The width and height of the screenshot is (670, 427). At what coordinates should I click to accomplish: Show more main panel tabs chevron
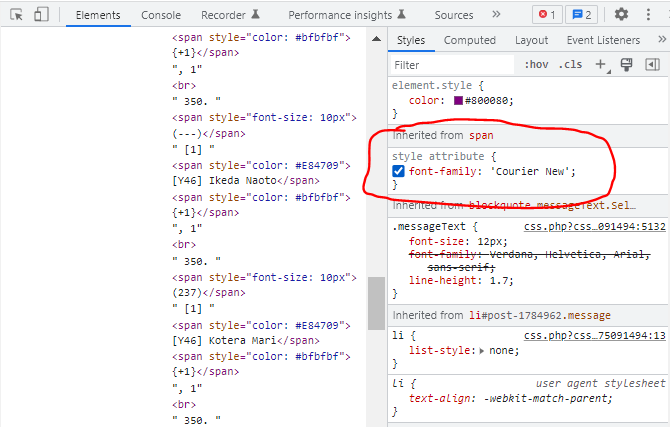pyautogui.click(x=496, y=15)
